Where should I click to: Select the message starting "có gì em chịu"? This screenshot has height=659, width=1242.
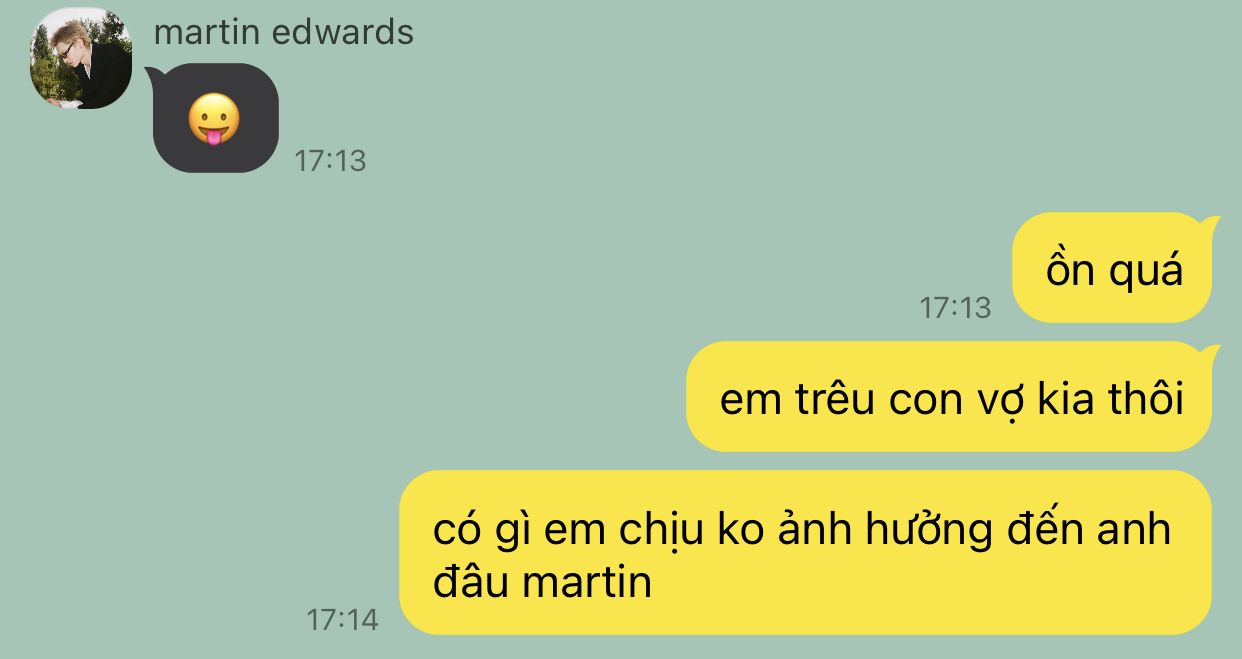(805, 552)
